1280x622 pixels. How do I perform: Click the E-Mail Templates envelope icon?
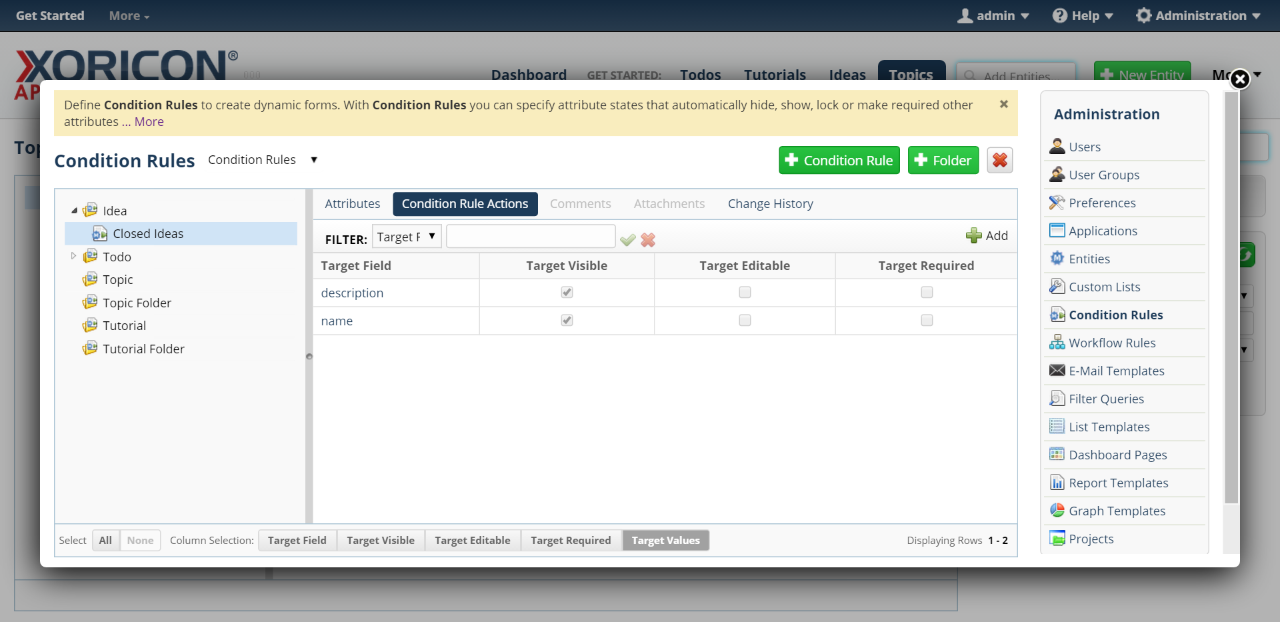1057,371
